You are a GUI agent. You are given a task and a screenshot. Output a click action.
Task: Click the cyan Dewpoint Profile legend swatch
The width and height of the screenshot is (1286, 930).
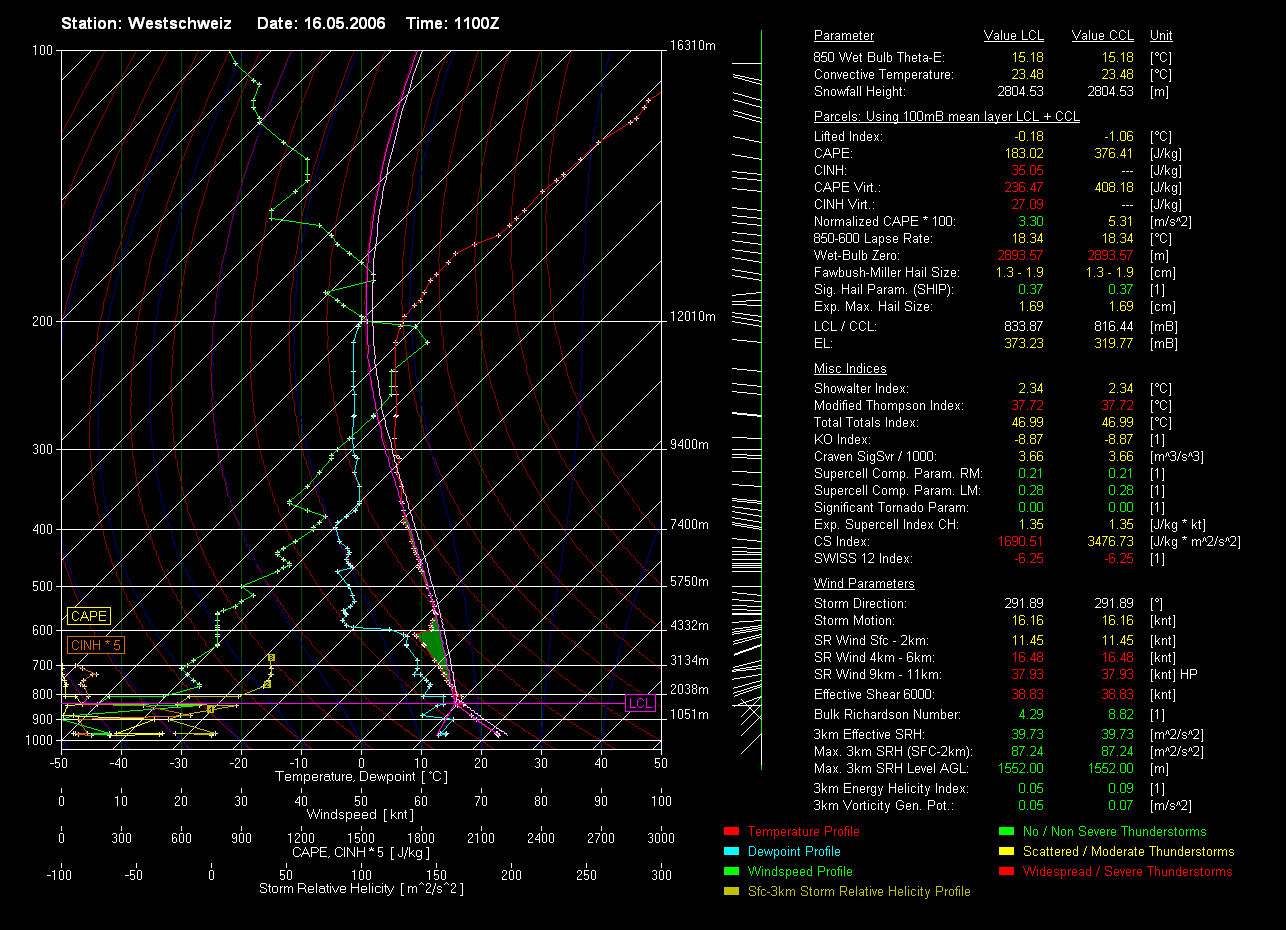(730, 852)
